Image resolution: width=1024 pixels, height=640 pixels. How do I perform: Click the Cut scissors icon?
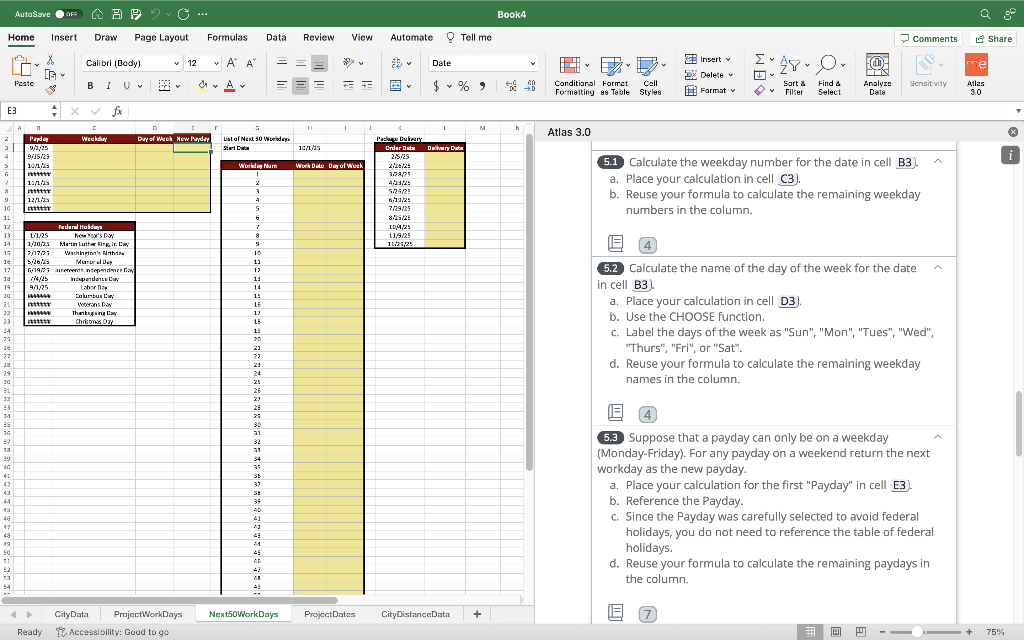[50, 59]
